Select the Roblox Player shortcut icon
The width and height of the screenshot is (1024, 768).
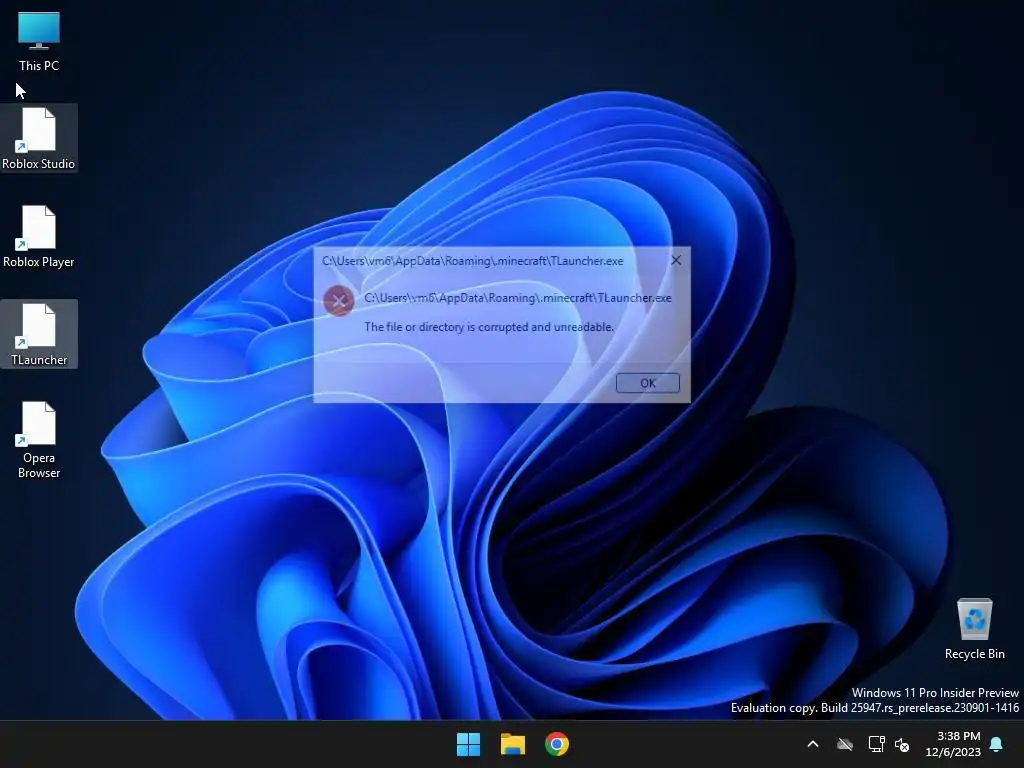(39, 236)
